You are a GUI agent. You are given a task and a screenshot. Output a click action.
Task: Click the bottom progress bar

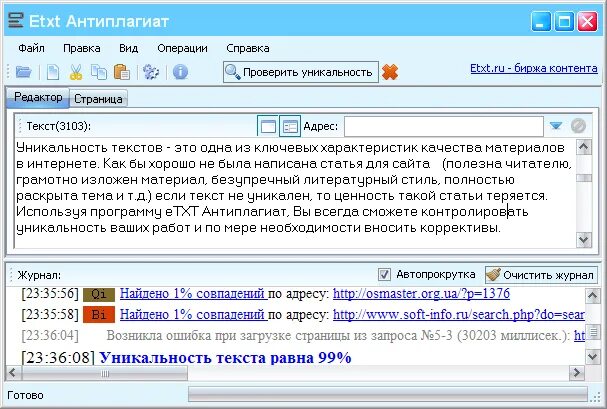pos(388,395)
